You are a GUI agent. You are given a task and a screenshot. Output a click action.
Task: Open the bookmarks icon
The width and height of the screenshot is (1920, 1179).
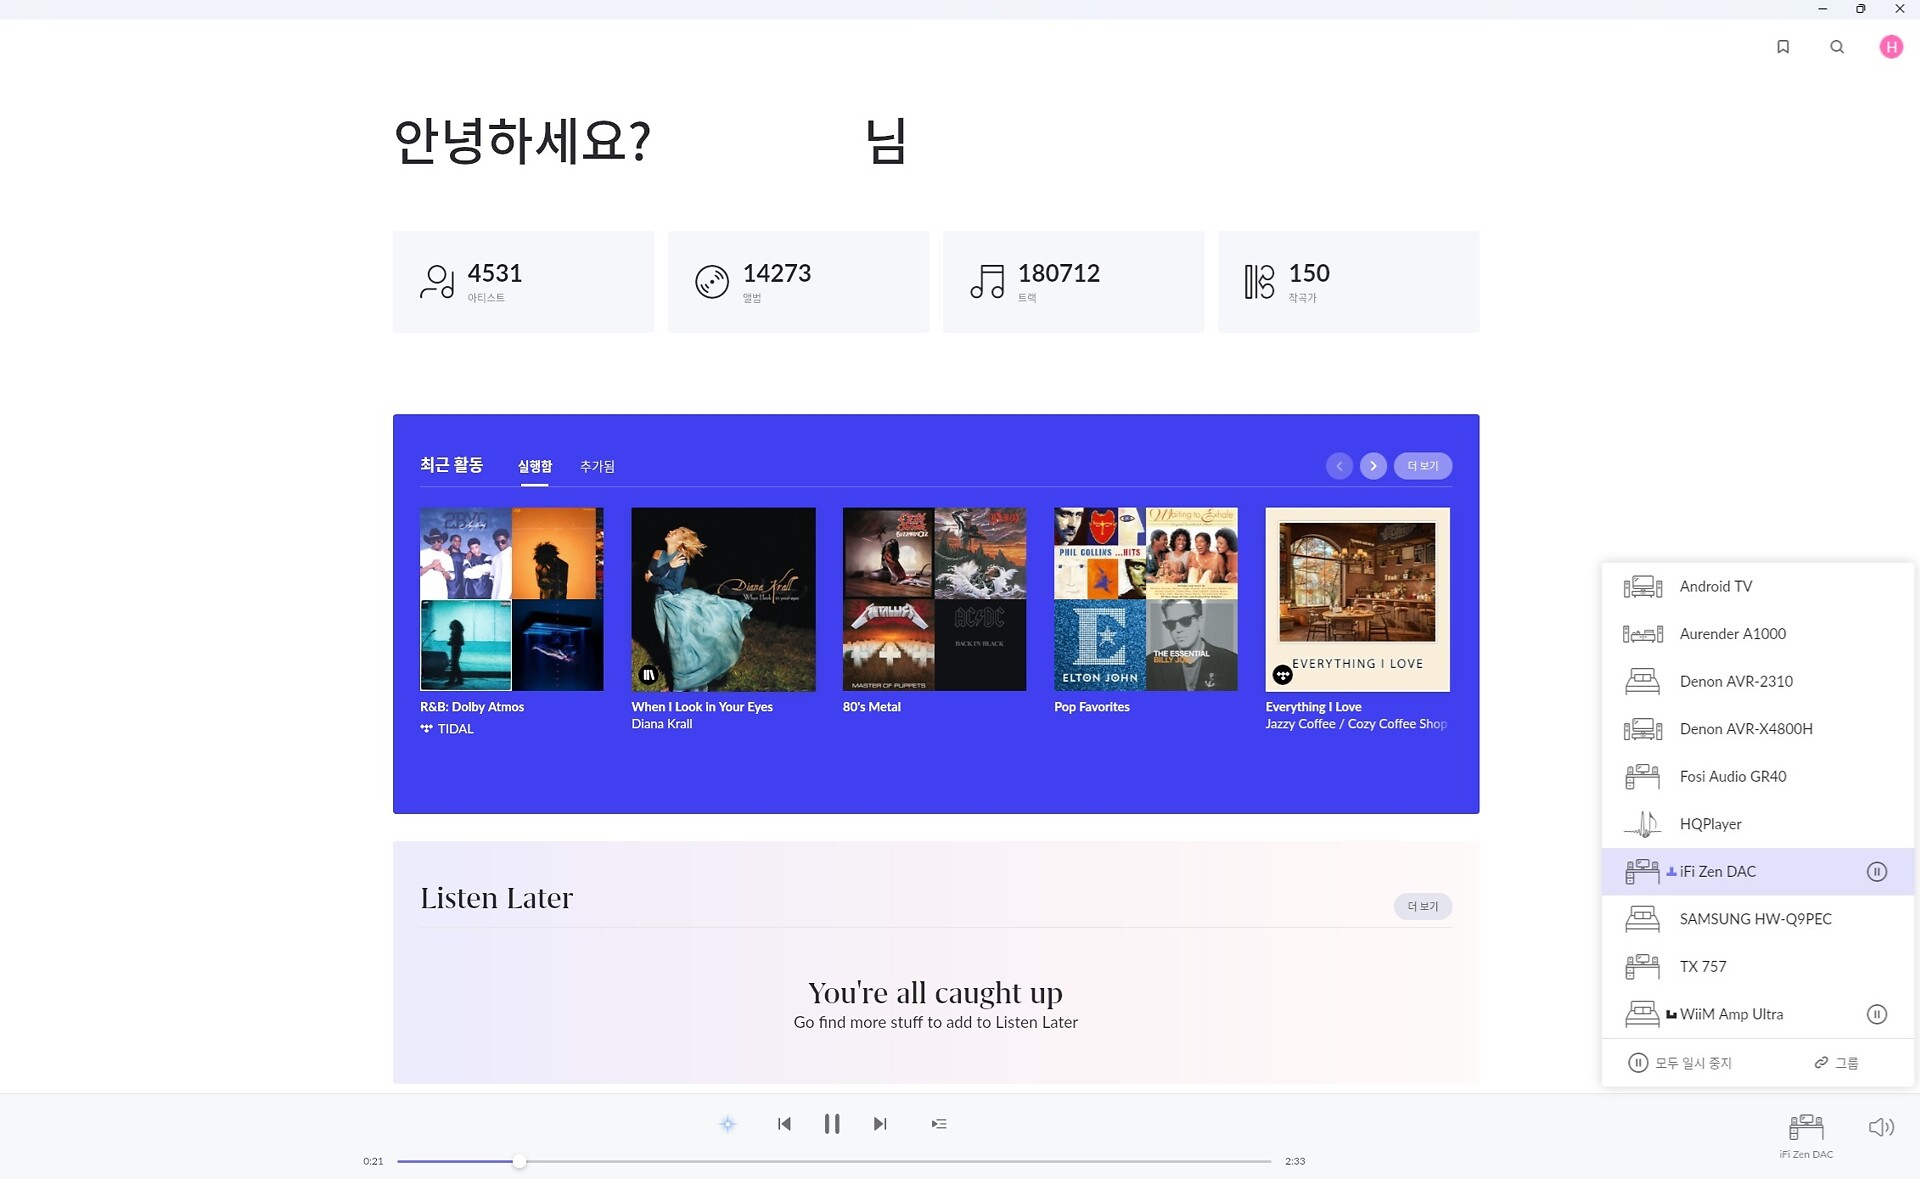1782,47
